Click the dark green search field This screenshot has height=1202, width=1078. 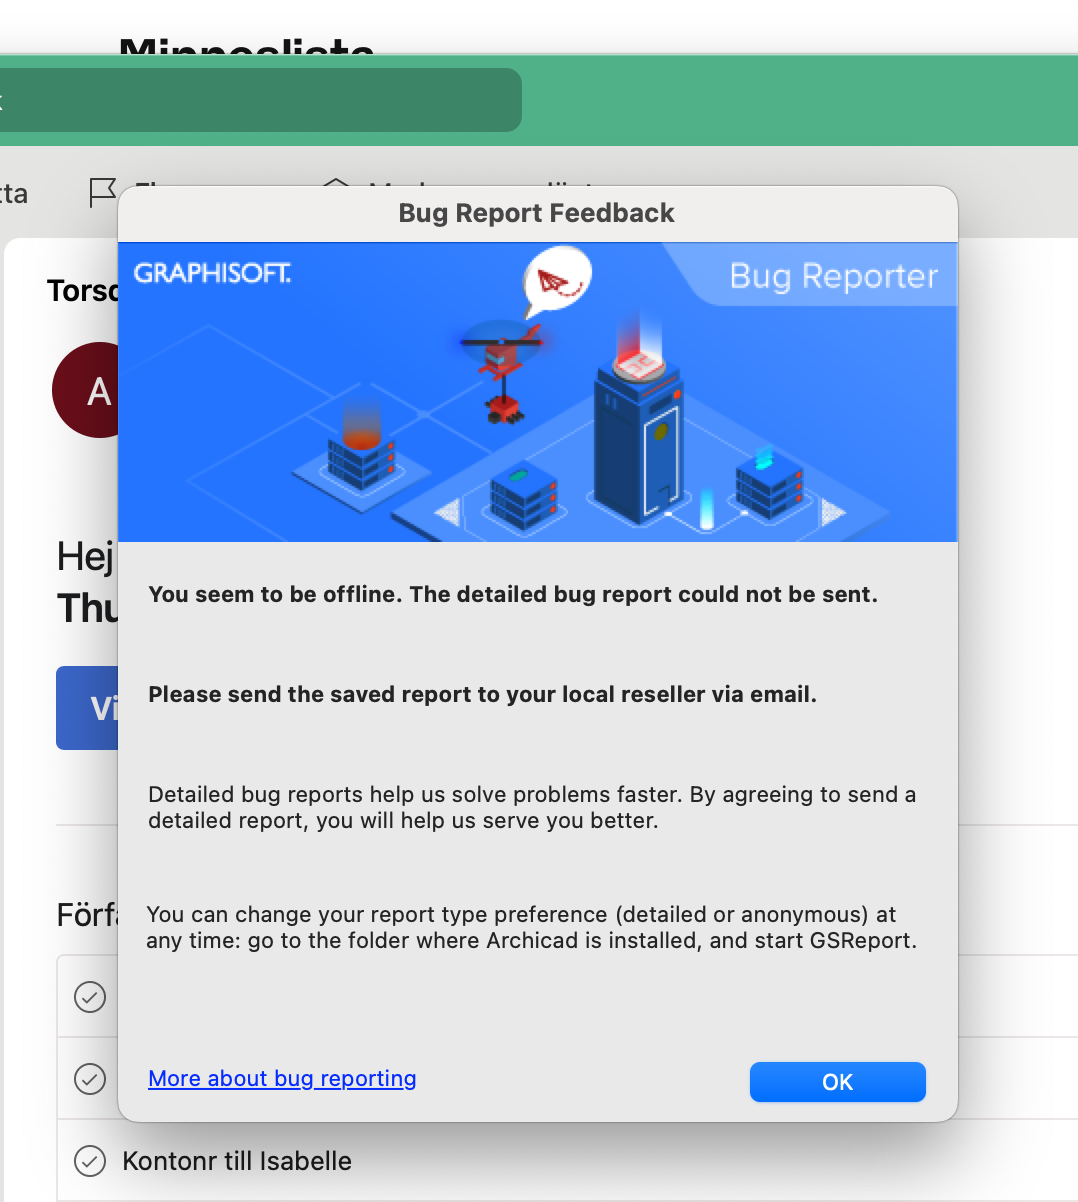[260, 100]
